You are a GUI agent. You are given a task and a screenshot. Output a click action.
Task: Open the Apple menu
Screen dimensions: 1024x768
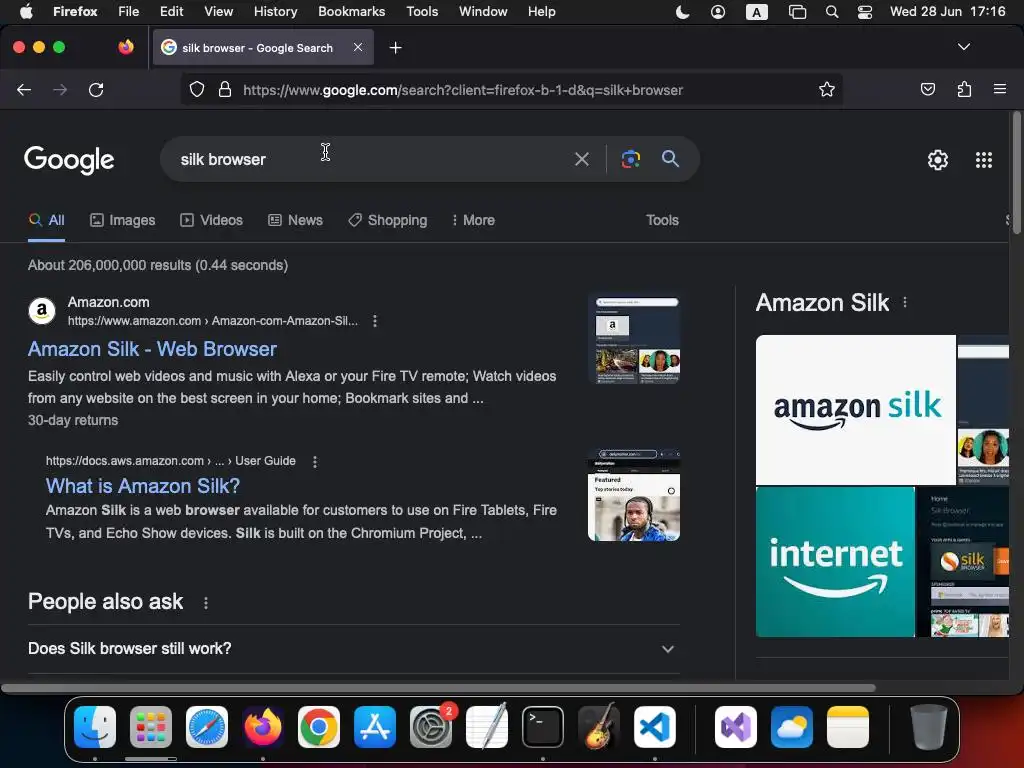[x=26, y=11]
